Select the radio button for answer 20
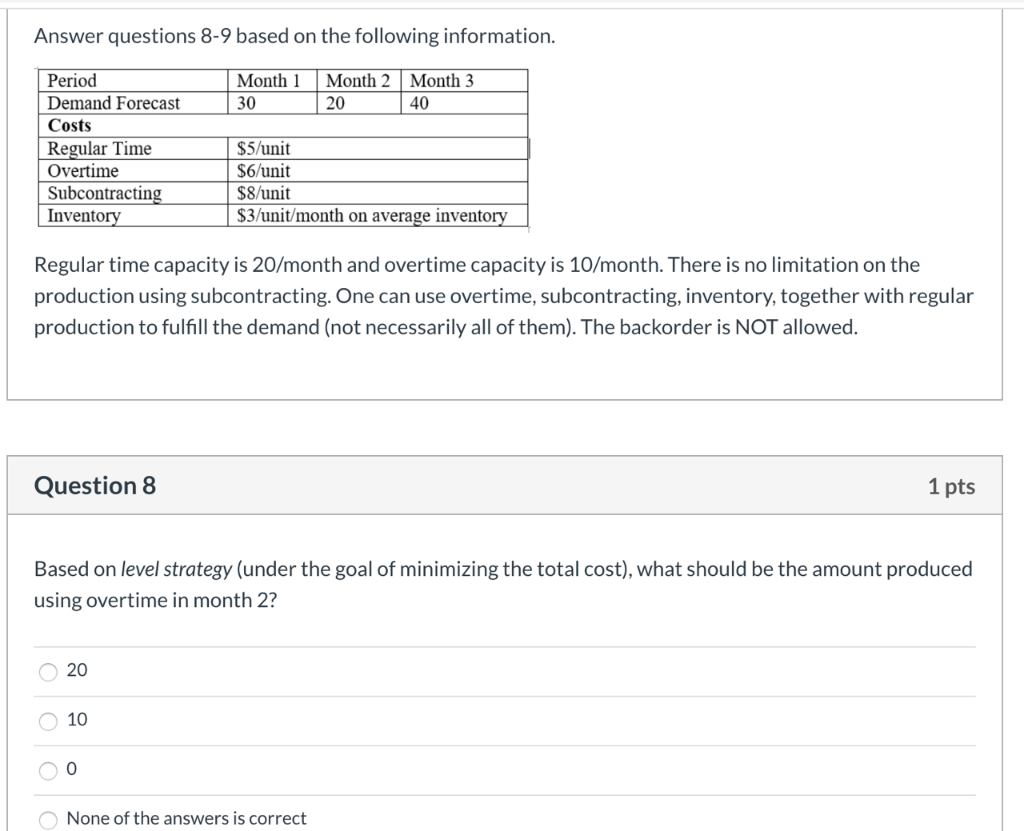 tap(47, 672)
